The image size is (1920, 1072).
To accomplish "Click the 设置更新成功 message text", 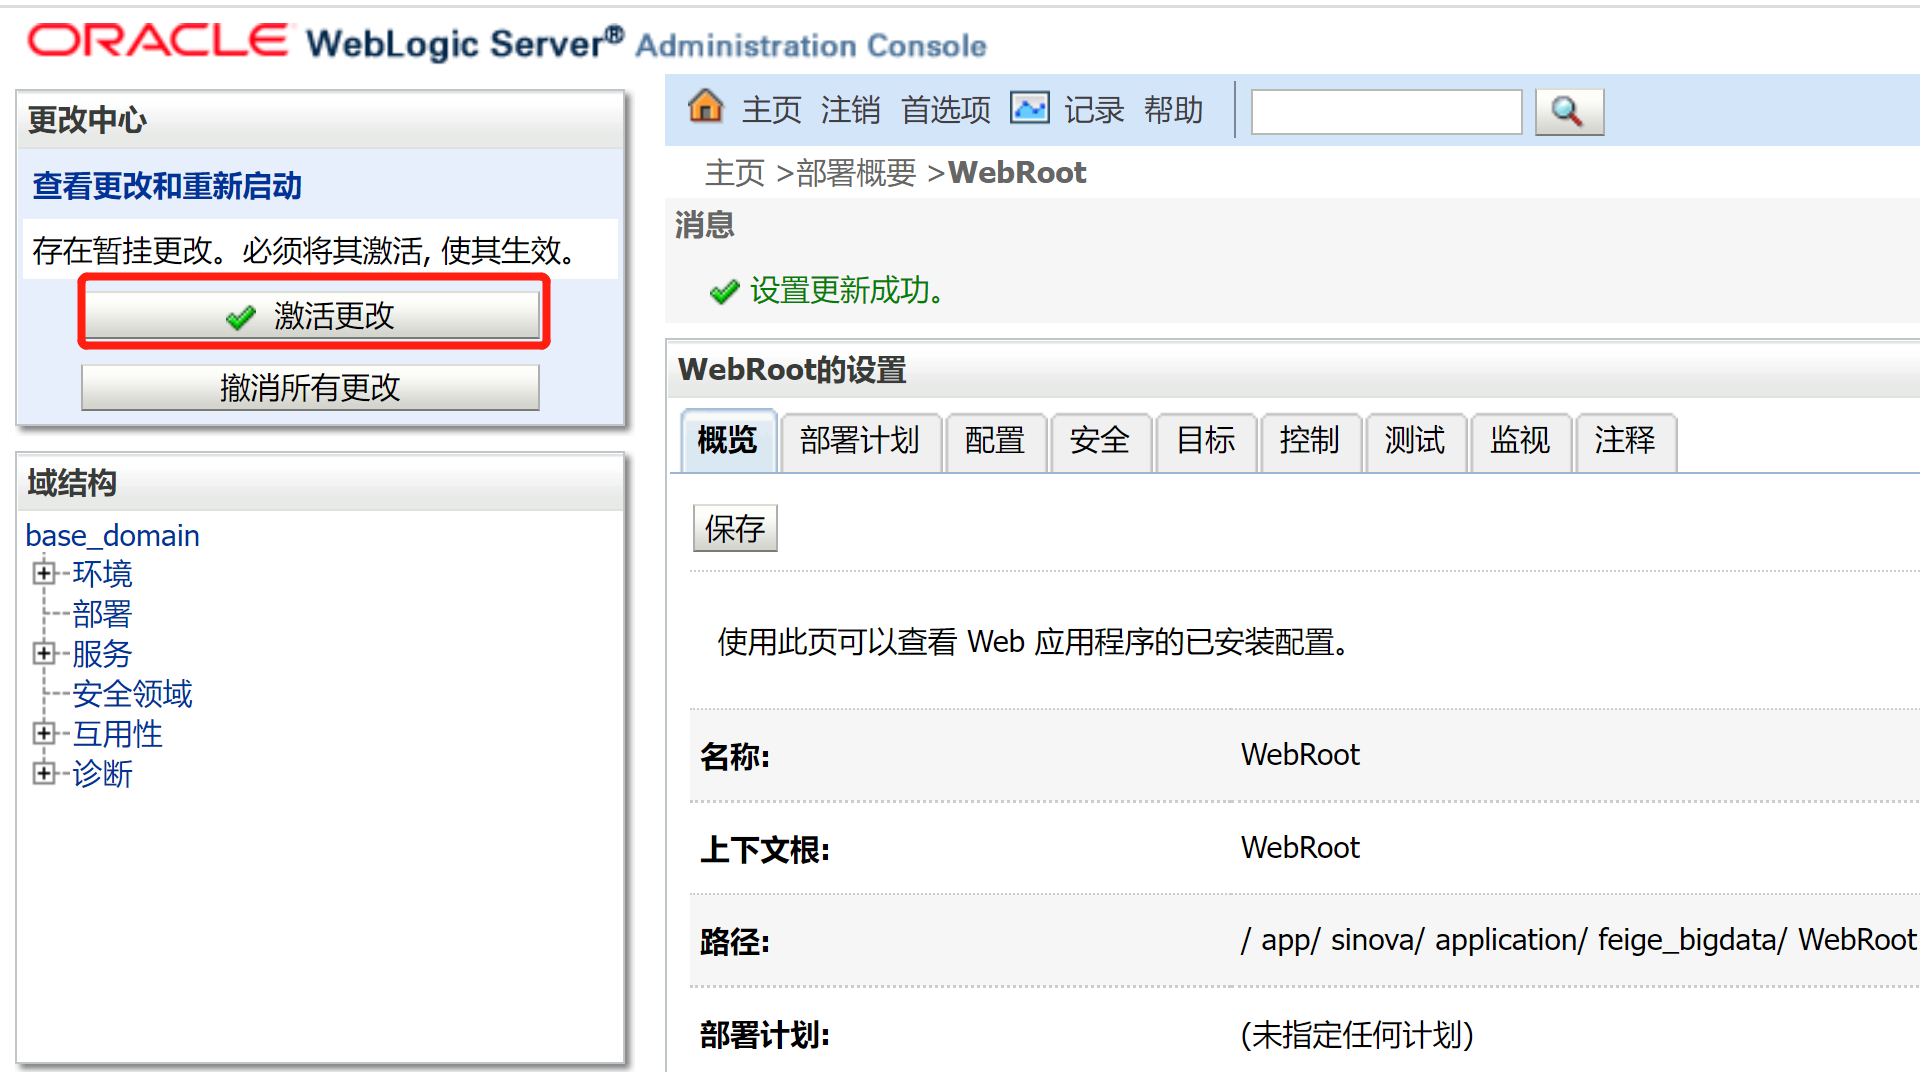I will click(846, 290).
